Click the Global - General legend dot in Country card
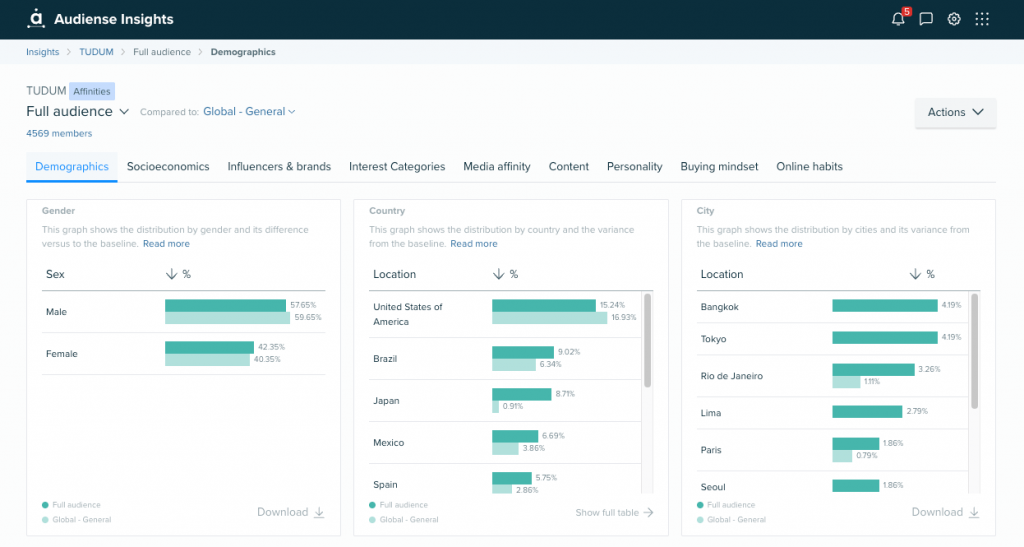Viewport: 1024px width, 547px height. (x=372, y=520)
